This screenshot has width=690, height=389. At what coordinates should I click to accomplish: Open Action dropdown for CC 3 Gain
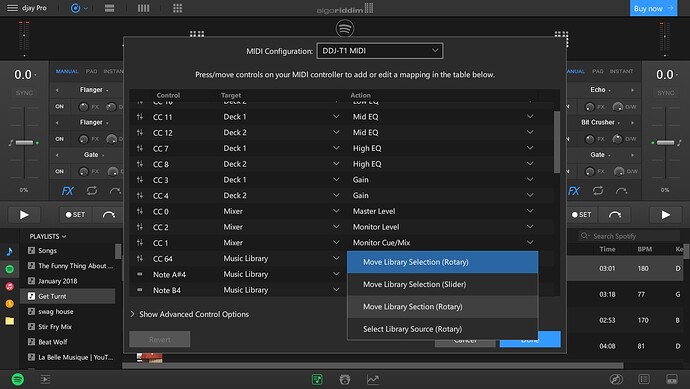pyautogui.click(x=530, y=180)
